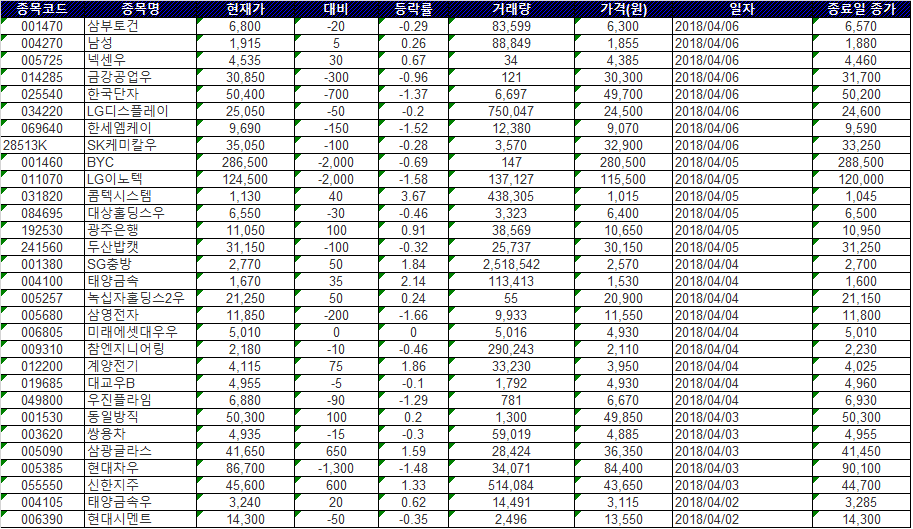The width and height of the screenshot is (913, 529).
Task: Select the 한세엠케이 name cell
Action: click(140, 128)
